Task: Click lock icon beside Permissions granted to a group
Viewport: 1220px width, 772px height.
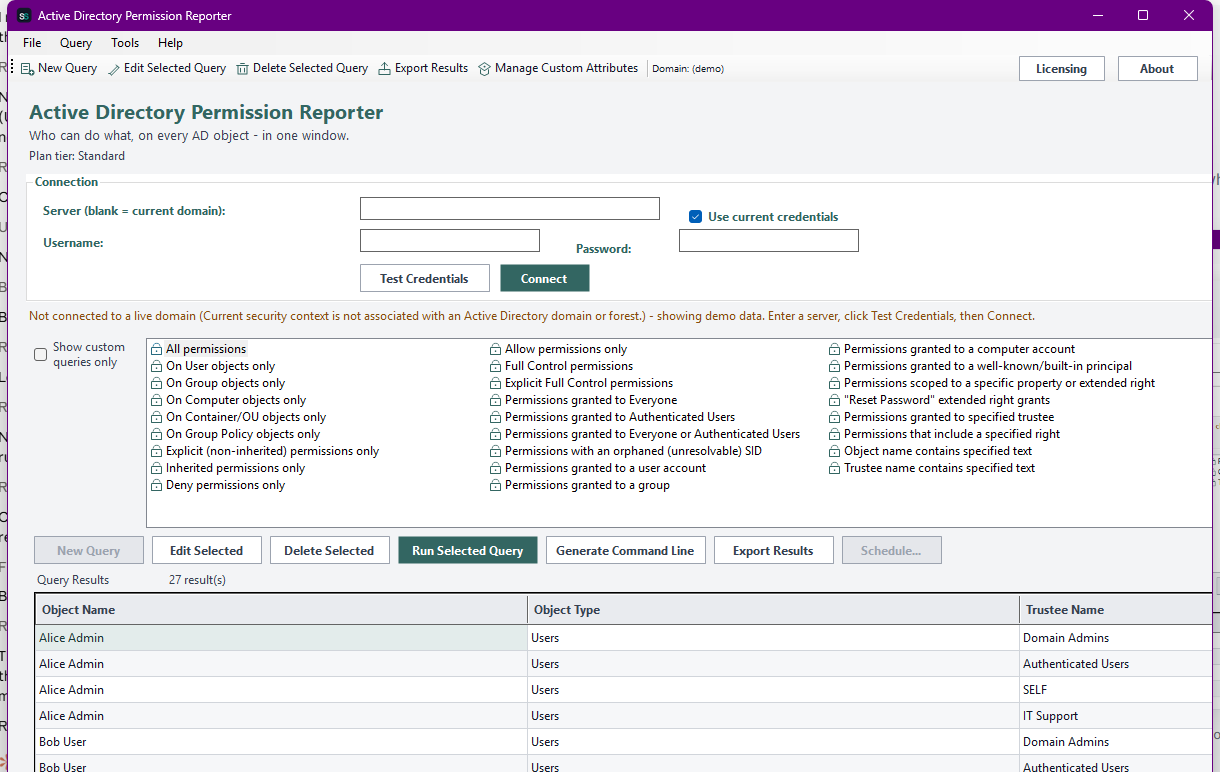Action: tap(496, 486)
